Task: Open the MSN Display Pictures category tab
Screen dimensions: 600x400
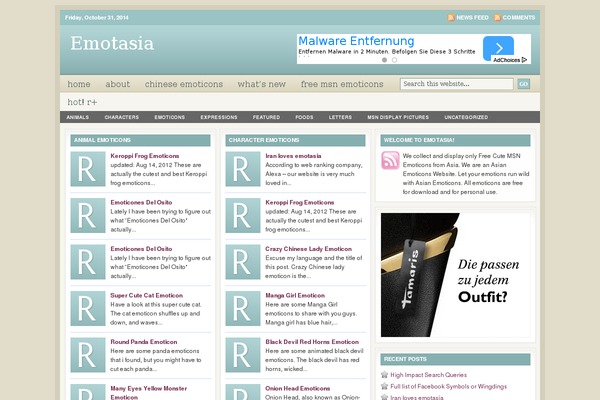Action: (x=398, y=117)
